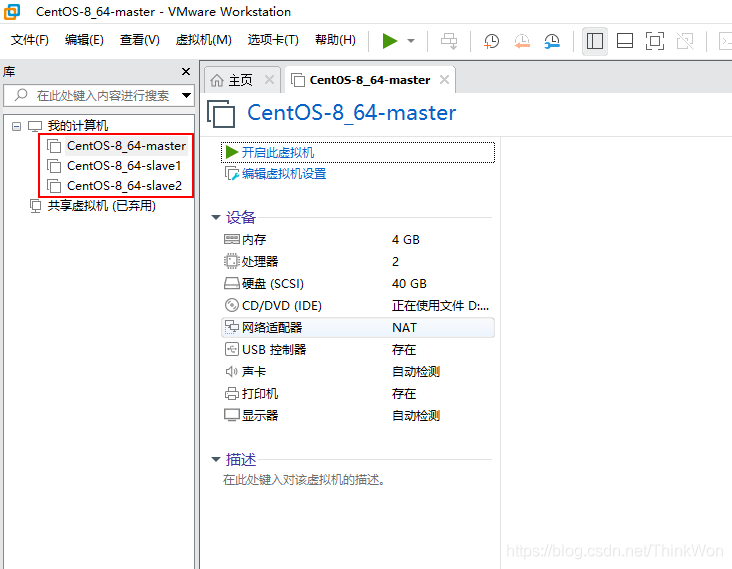Viewport: 732px width, 569px height.
Task: Click the 声卡 sound card row
Action: coord(358,372)
